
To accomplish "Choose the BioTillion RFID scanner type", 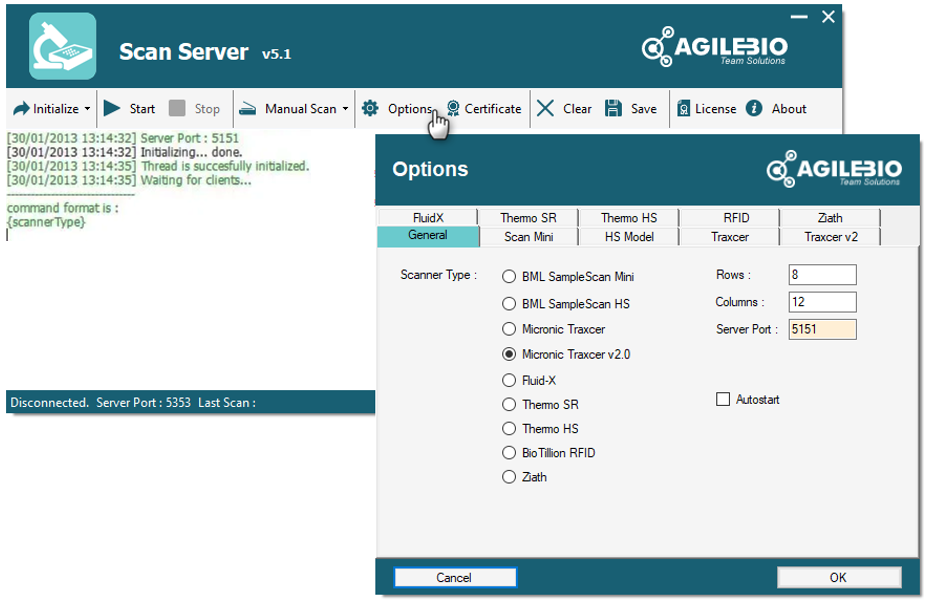I will coord(508,453).
